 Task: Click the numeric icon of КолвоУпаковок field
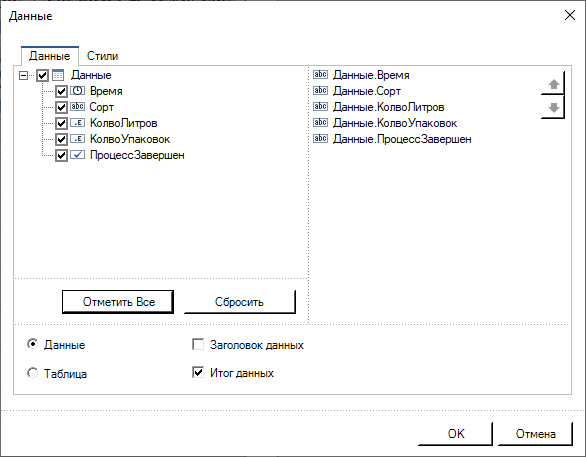77,139
